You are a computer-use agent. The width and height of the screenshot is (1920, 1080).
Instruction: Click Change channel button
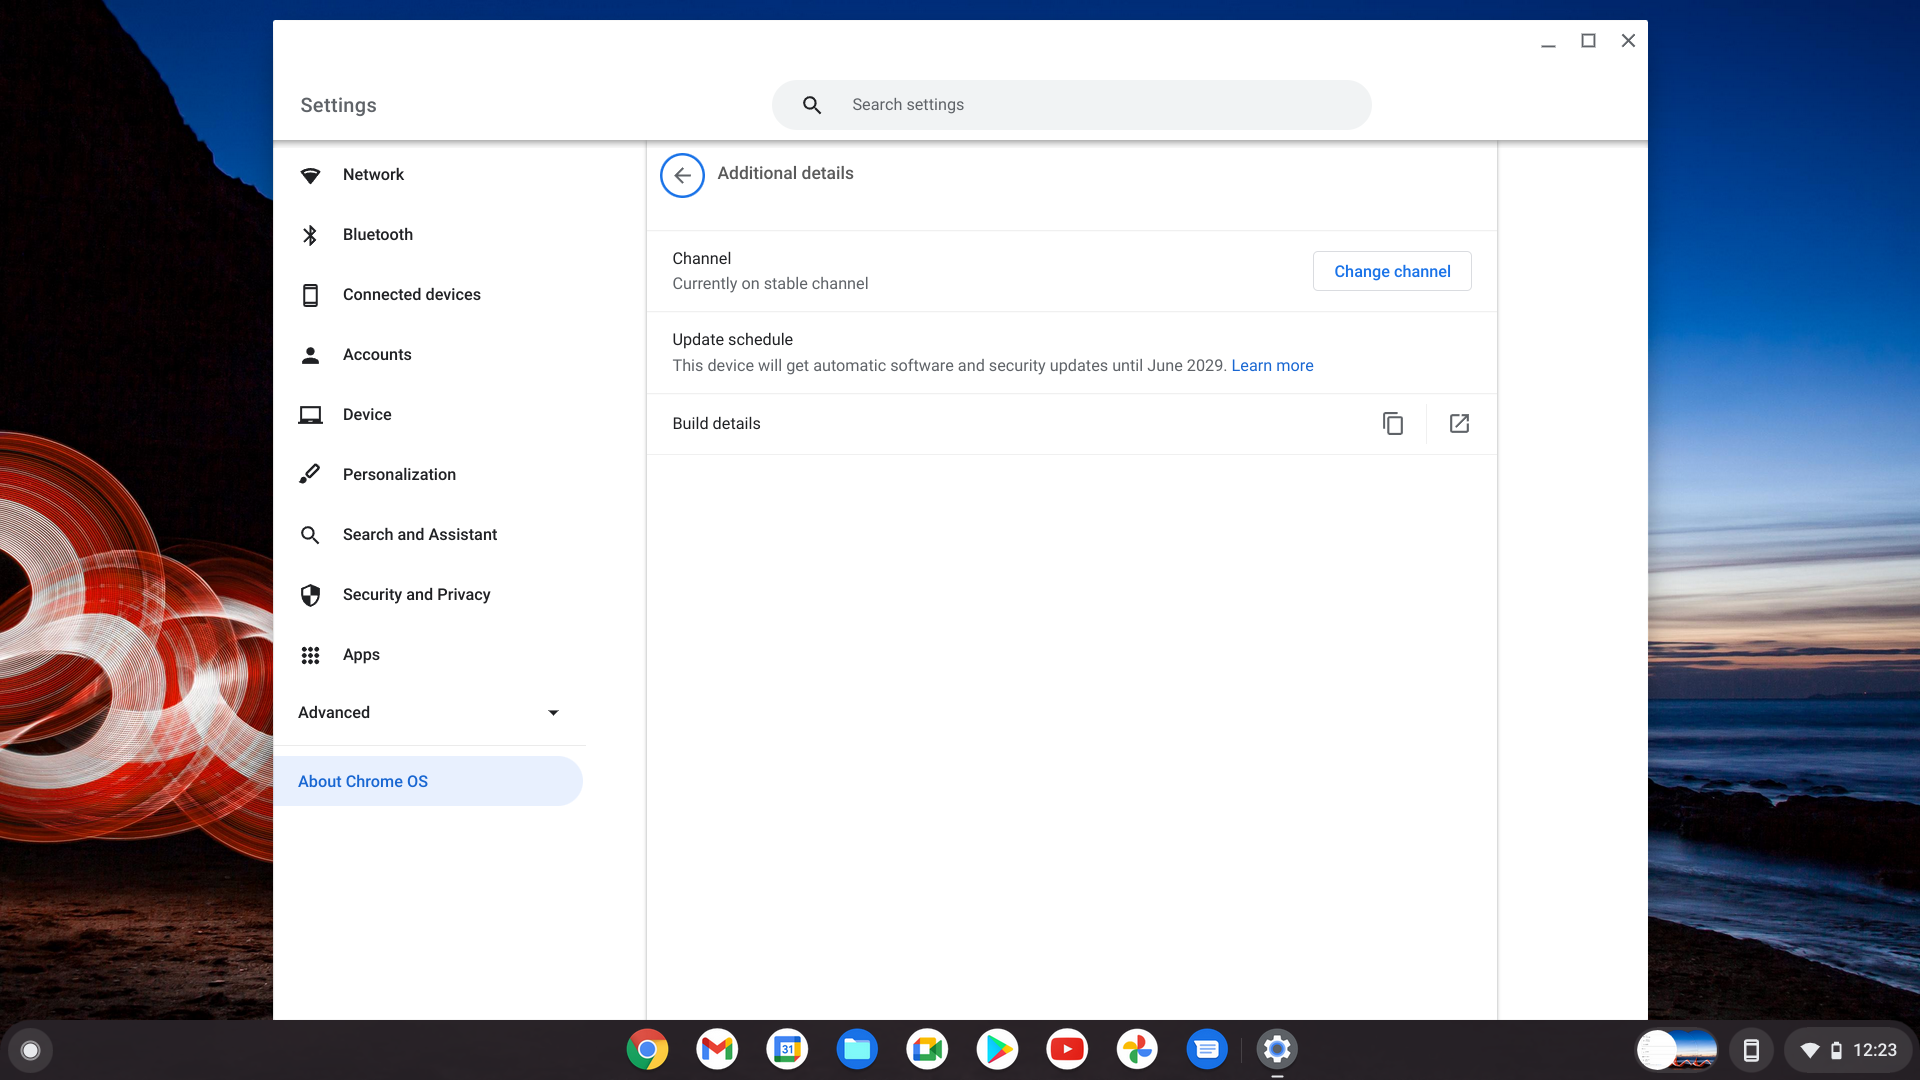coord(1391,270)
